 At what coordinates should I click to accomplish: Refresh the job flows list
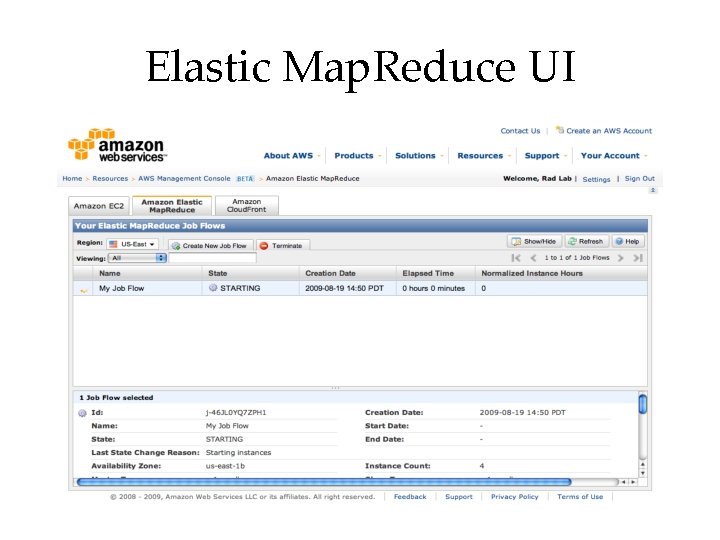(586, 241)
